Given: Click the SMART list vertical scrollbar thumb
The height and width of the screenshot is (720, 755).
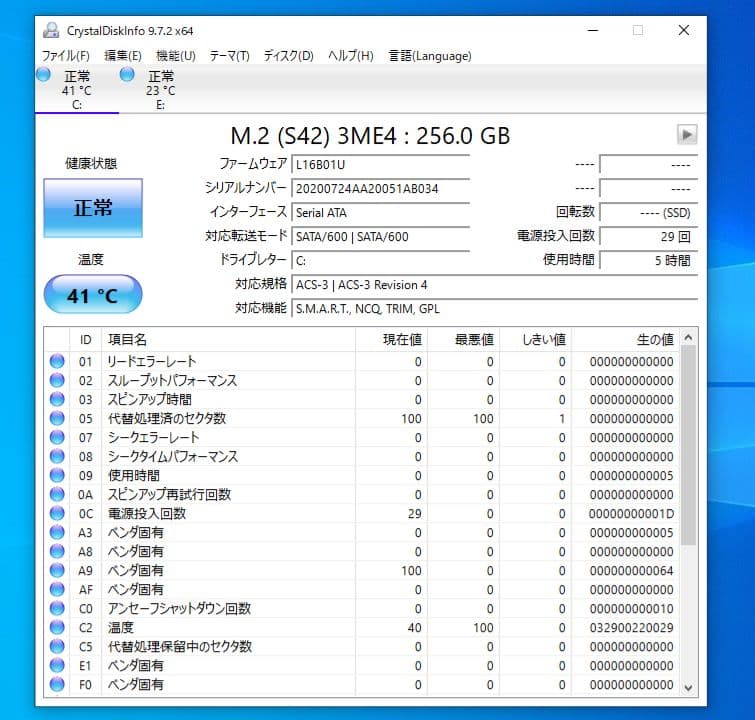Looking at the screenshot, I should point(689,445).
